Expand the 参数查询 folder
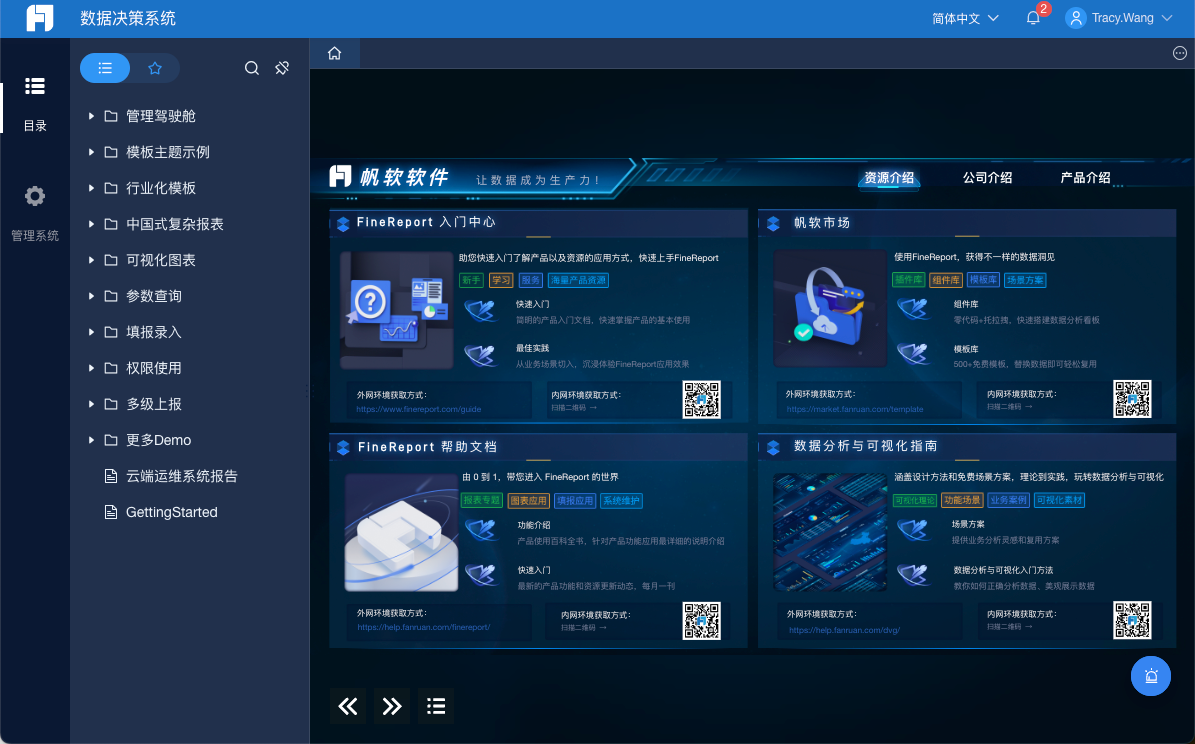 point(91,296)
